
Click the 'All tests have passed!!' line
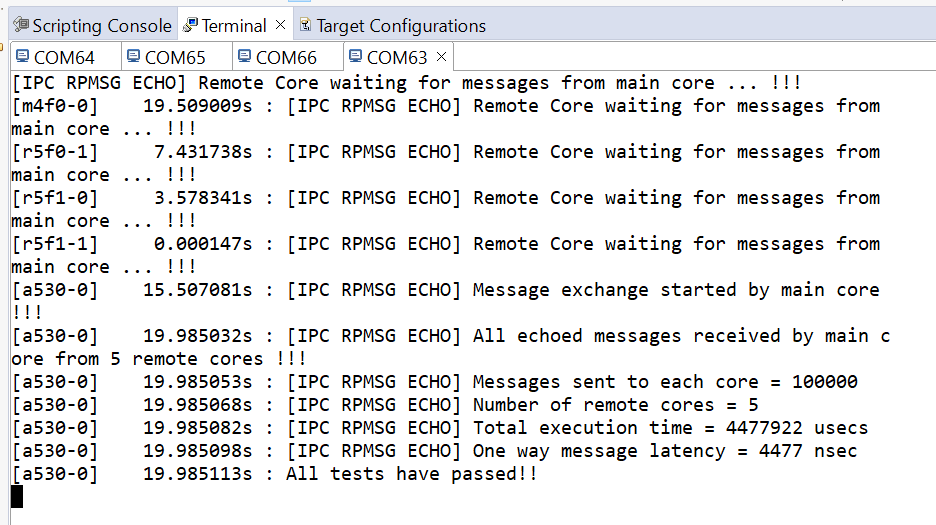coord(275,474)
